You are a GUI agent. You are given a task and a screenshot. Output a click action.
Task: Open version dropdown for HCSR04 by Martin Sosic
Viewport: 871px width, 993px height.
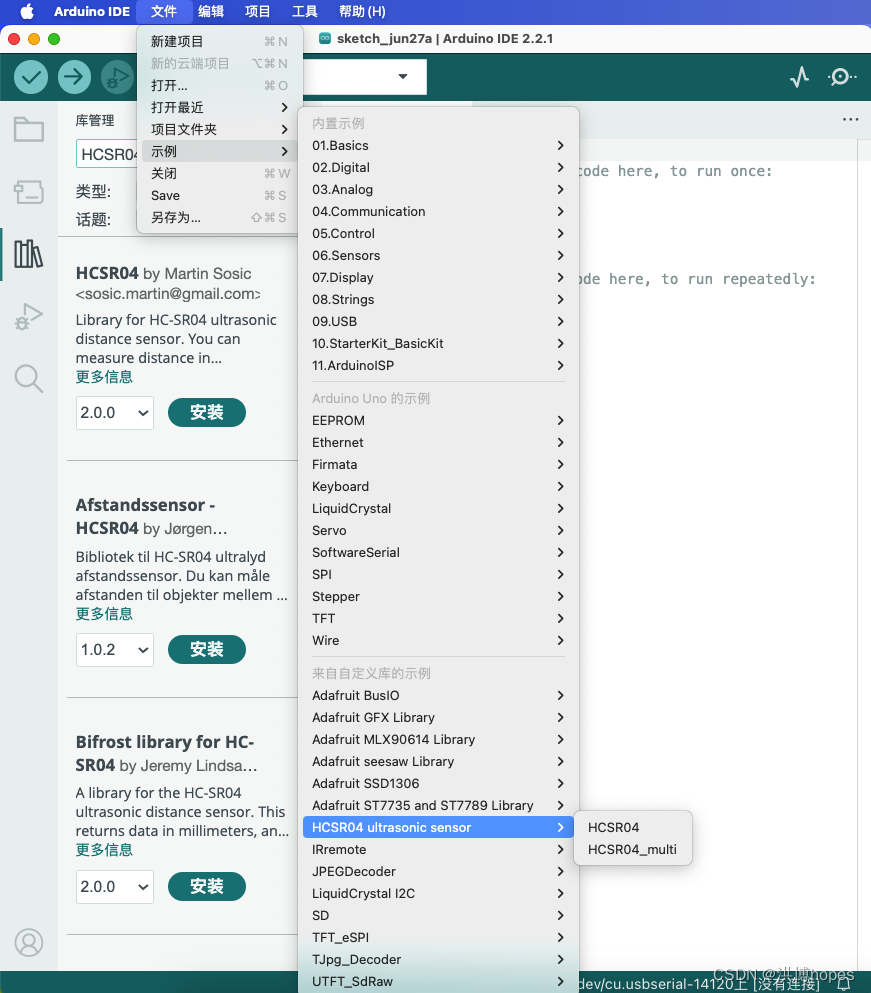coord(115,413)
